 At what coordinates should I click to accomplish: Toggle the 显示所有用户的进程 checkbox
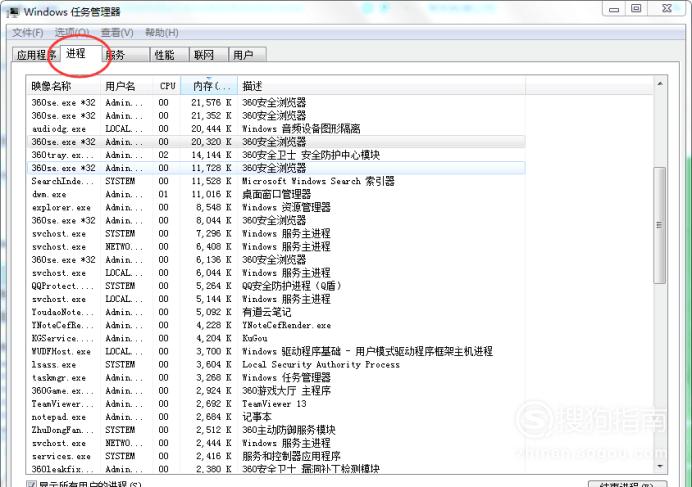pos(31,484)
